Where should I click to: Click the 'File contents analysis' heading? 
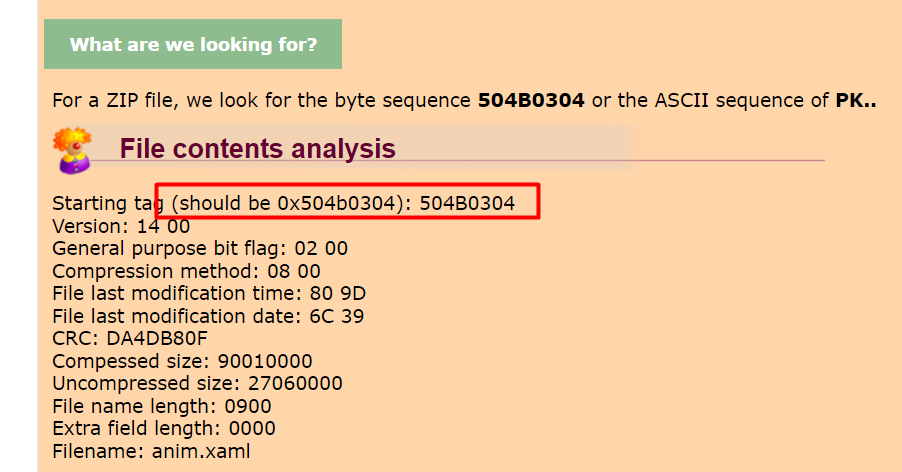click(x=257, y=148)
